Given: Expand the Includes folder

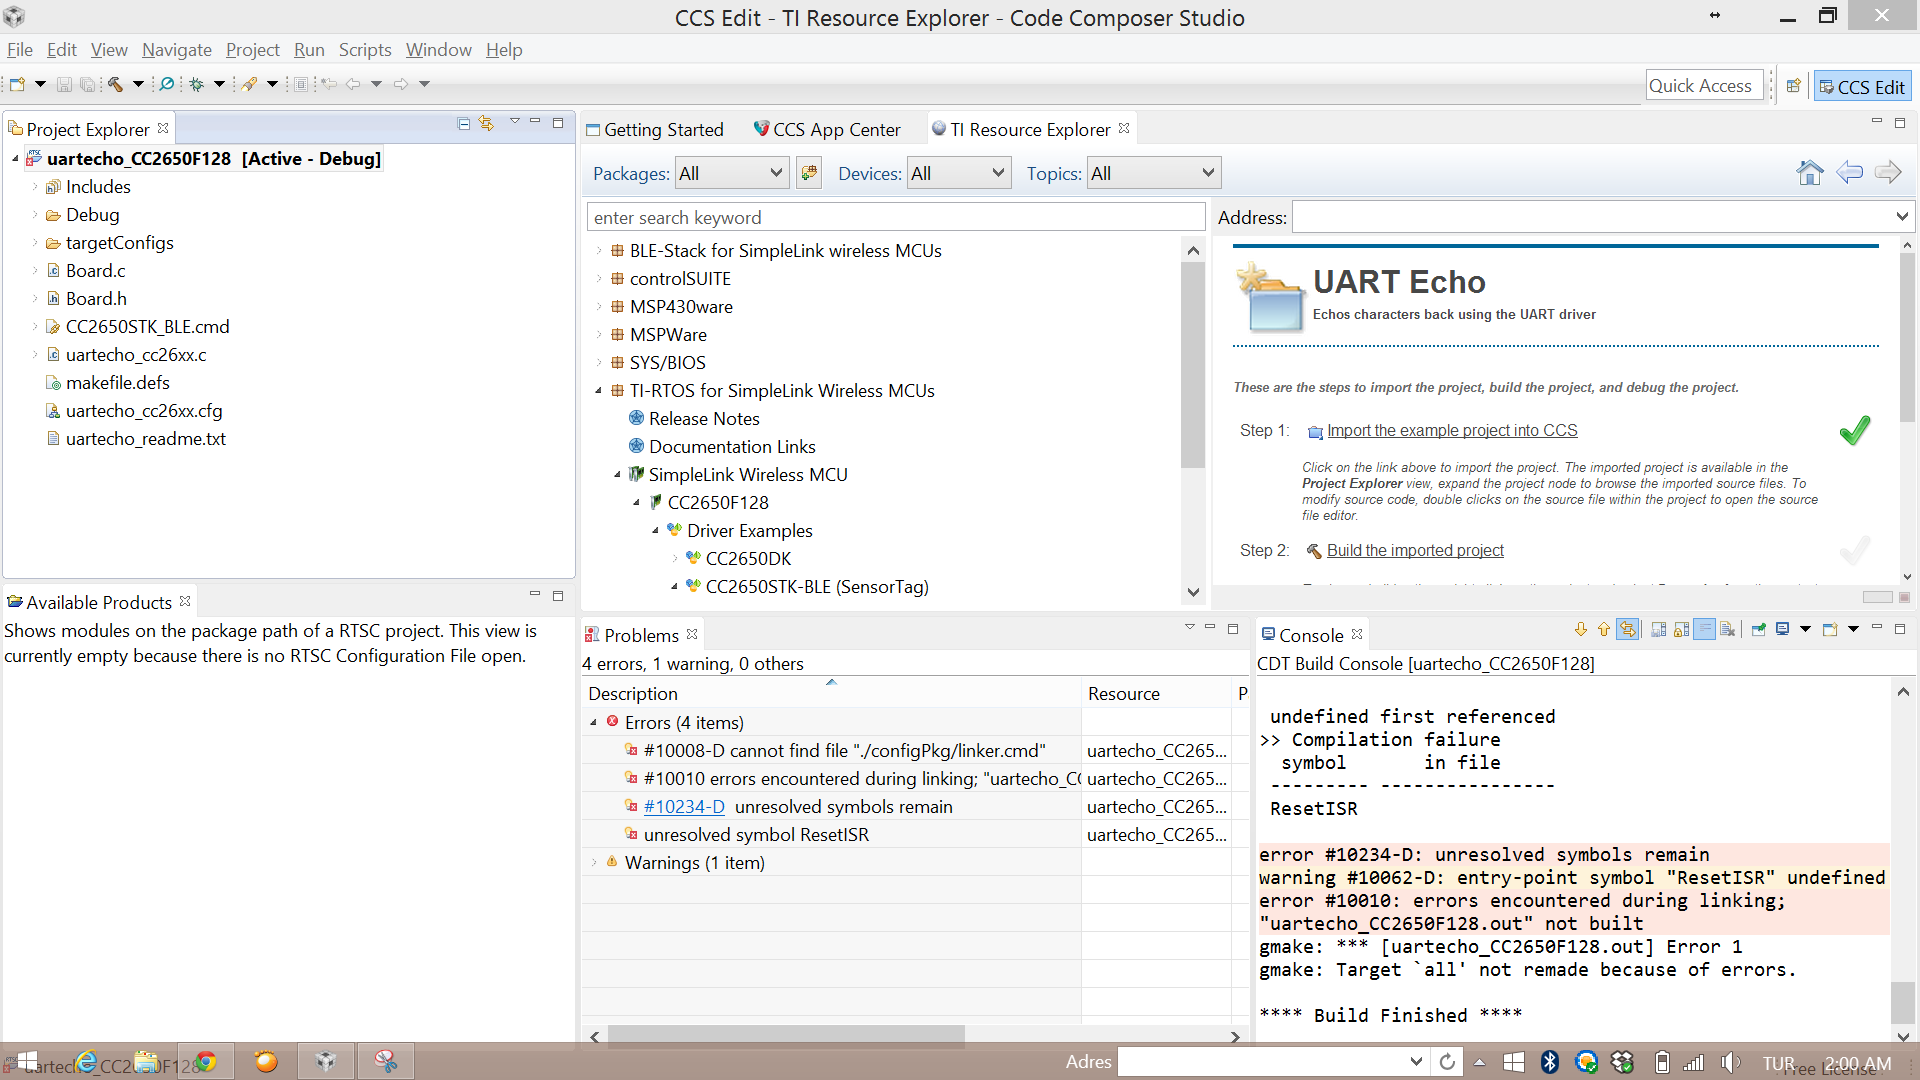Looking at the screenshot, I should [x=35, y=187].
